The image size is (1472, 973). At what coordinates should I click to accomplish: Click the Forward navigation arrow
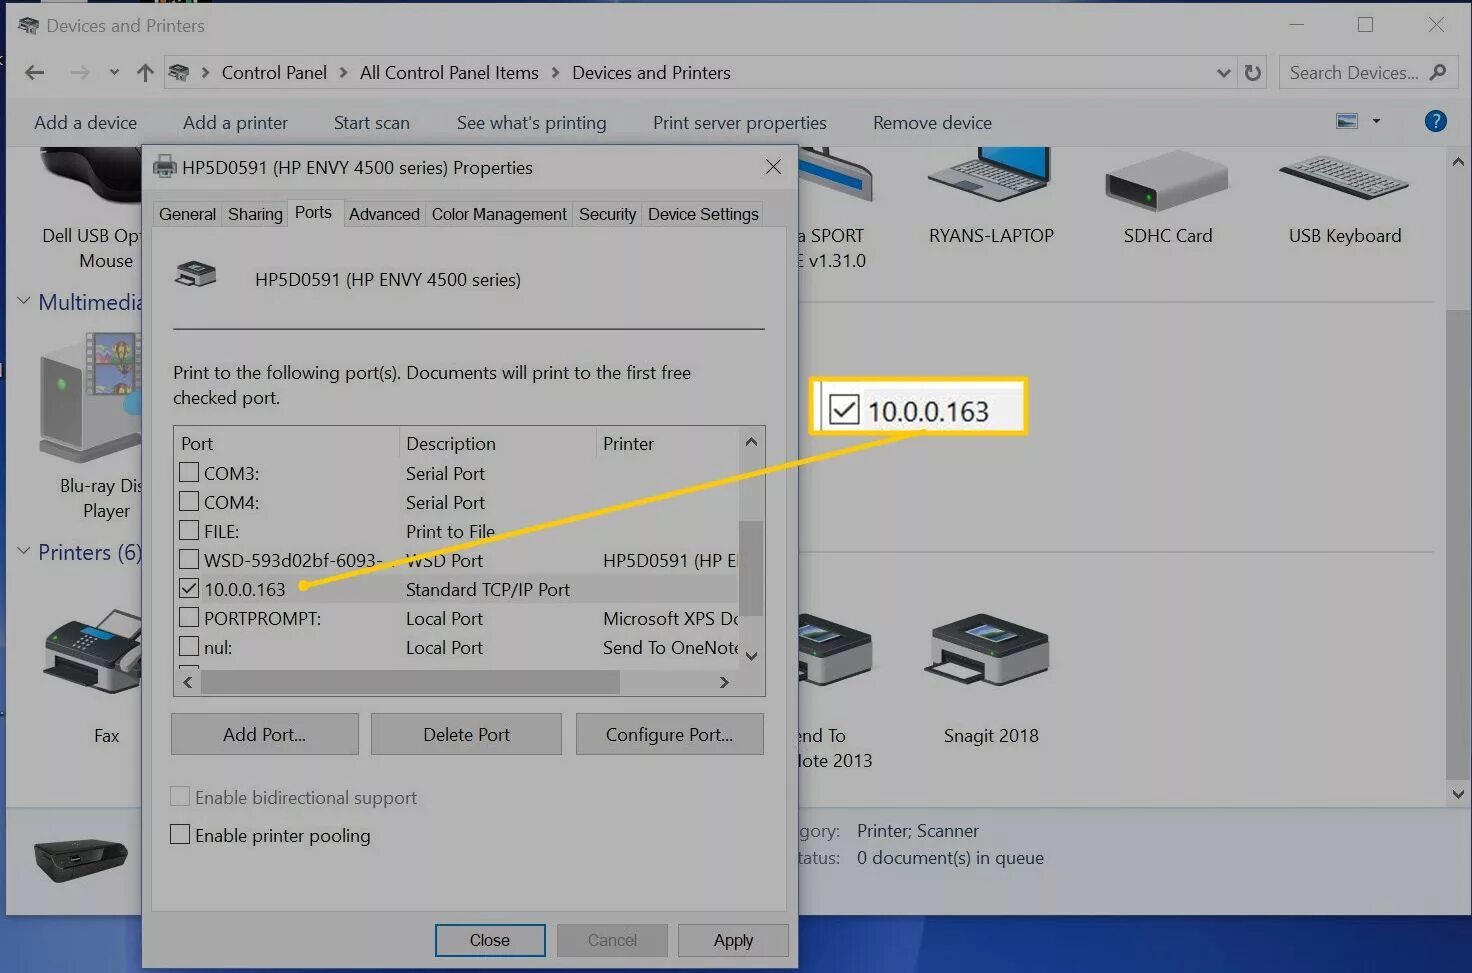click(80, 72)
